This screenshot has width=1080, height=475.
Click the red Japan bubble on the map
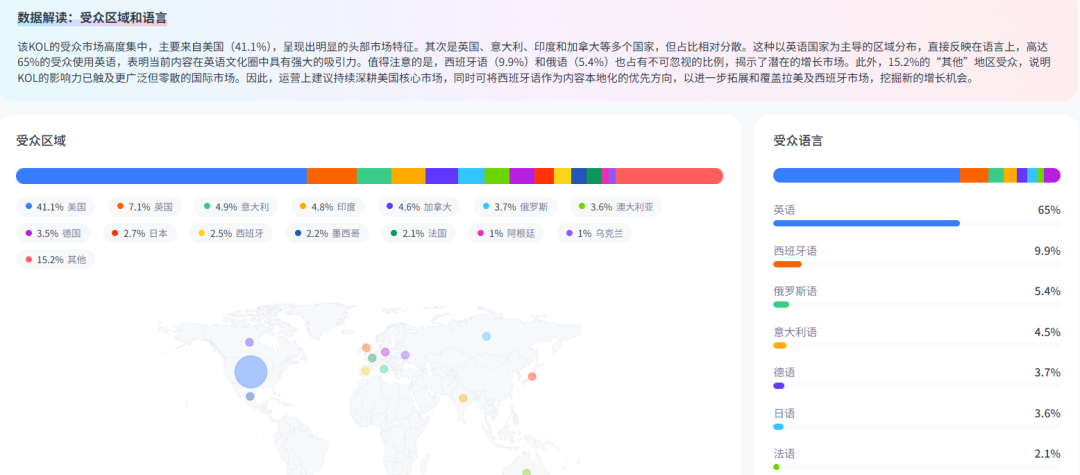[532, 376]
